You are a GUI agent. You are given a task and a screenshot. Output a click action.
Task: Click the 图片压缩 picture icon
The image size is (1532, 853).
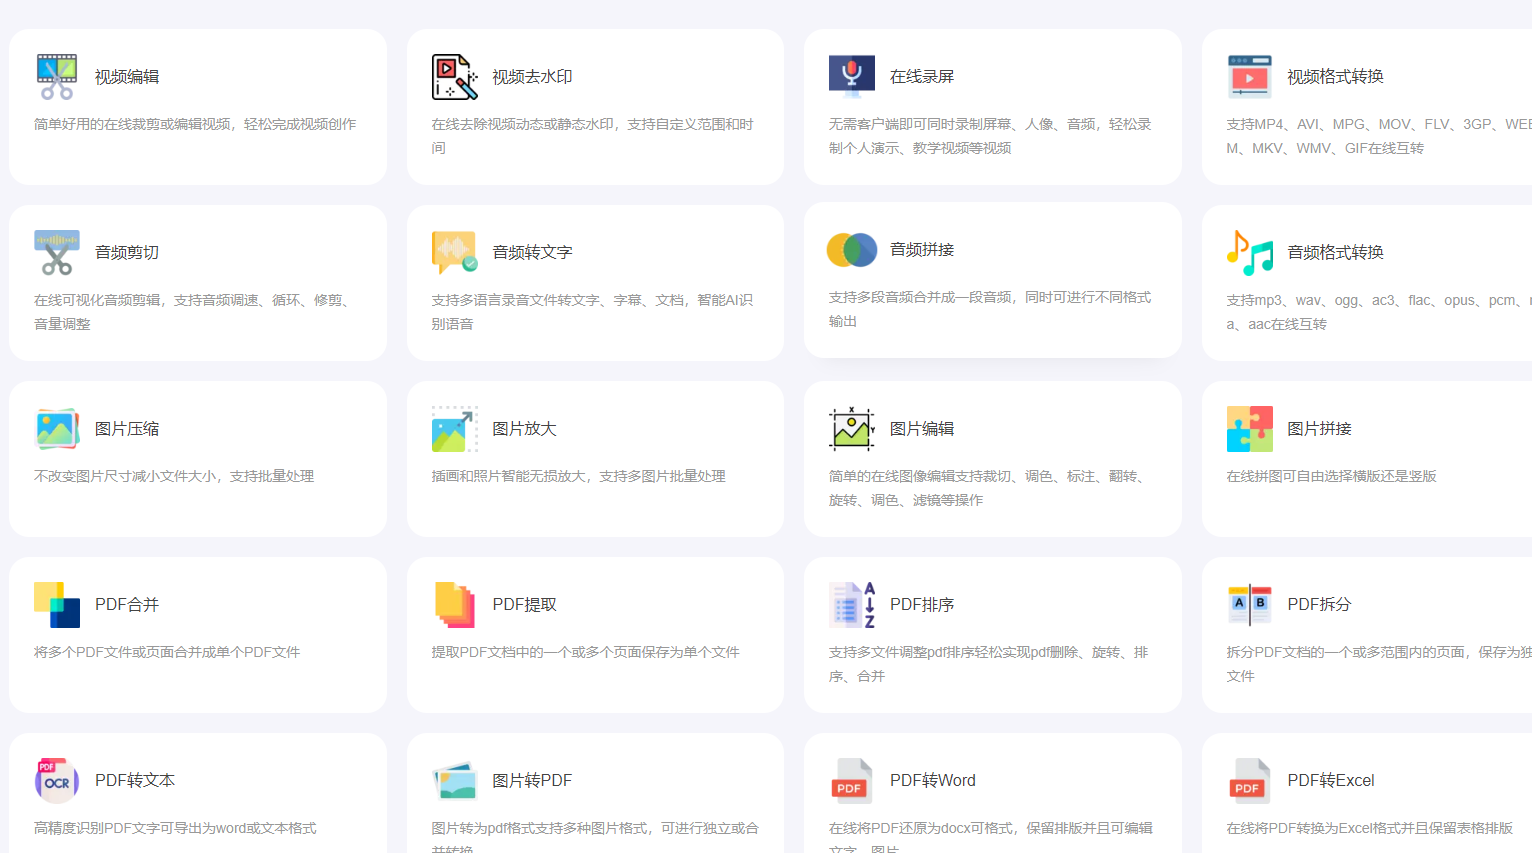coord(57,429)
